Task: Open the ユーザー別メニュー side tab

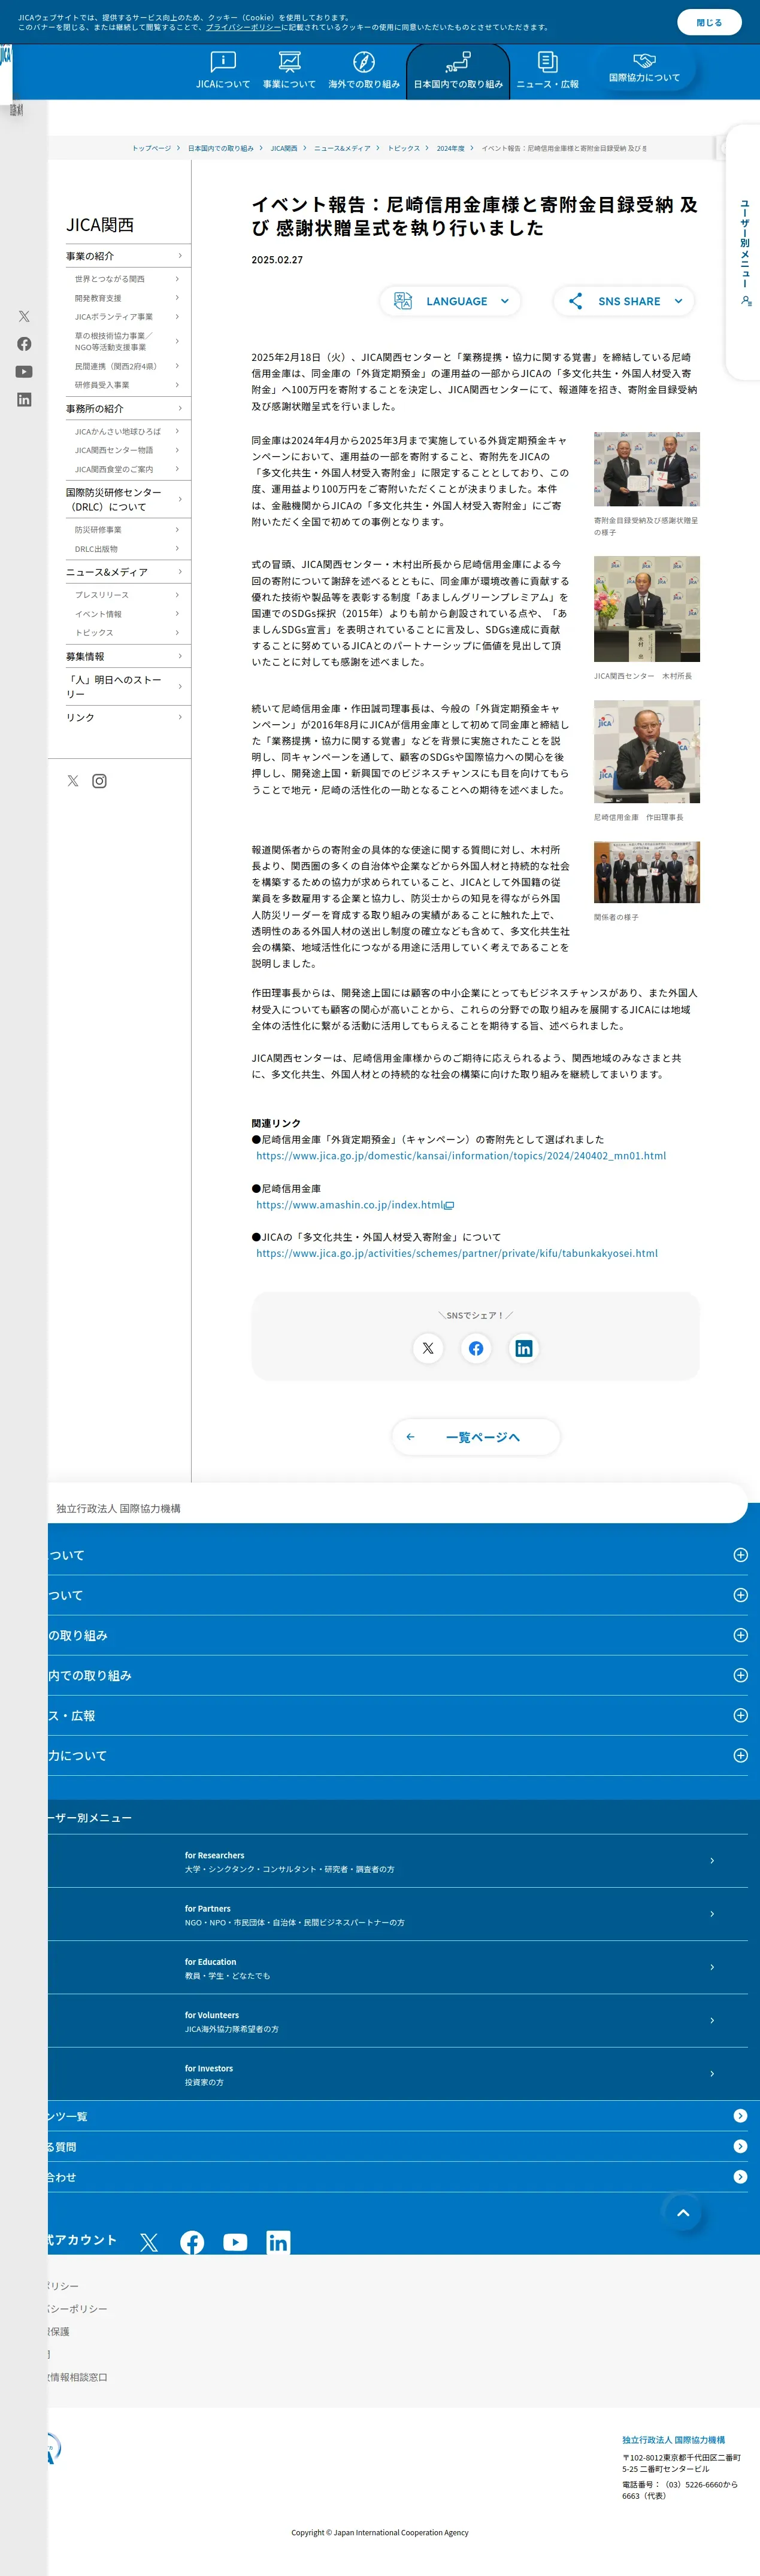Action: pos(744,252)
